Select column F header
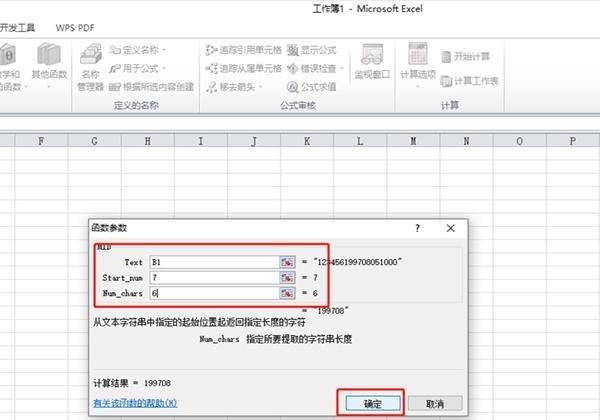Image resolution: width=600 pixels, height=420 pixels. tap(41, 141)
